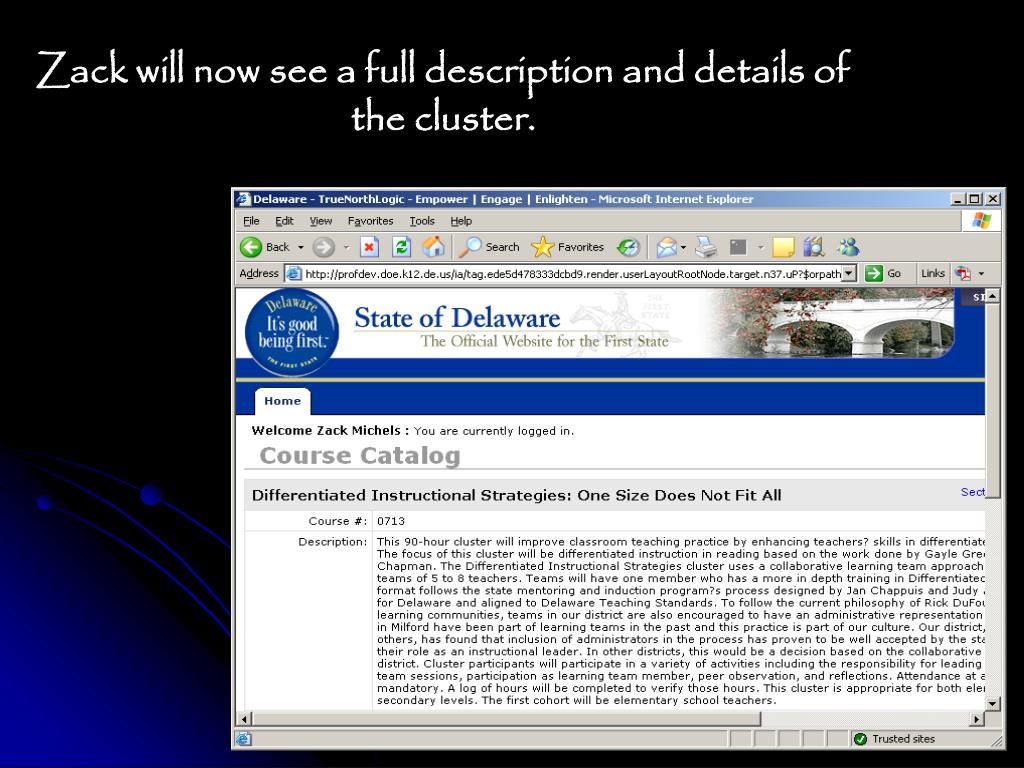Viewport: 1024px width, 768px height.
Task: Click the Trusted sites status indicator
Action: [x=895, y=739]
